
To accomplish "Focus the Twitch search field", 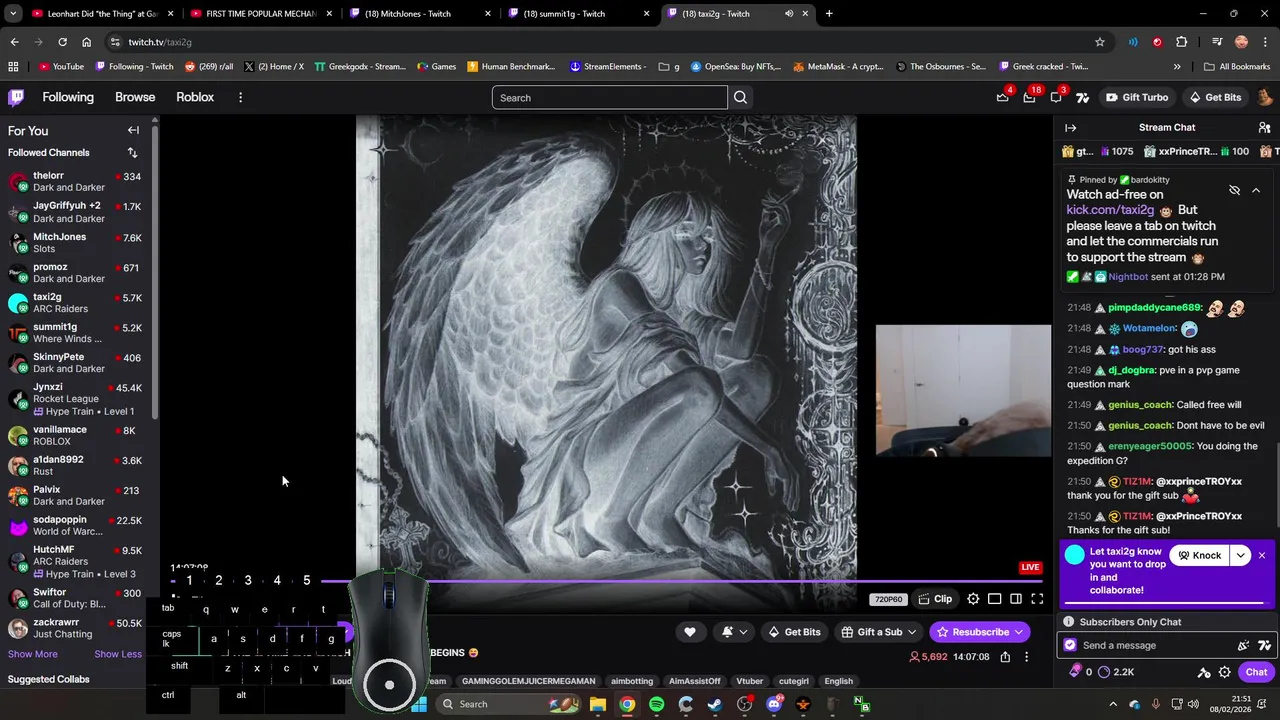I will [x=609, y=97].
